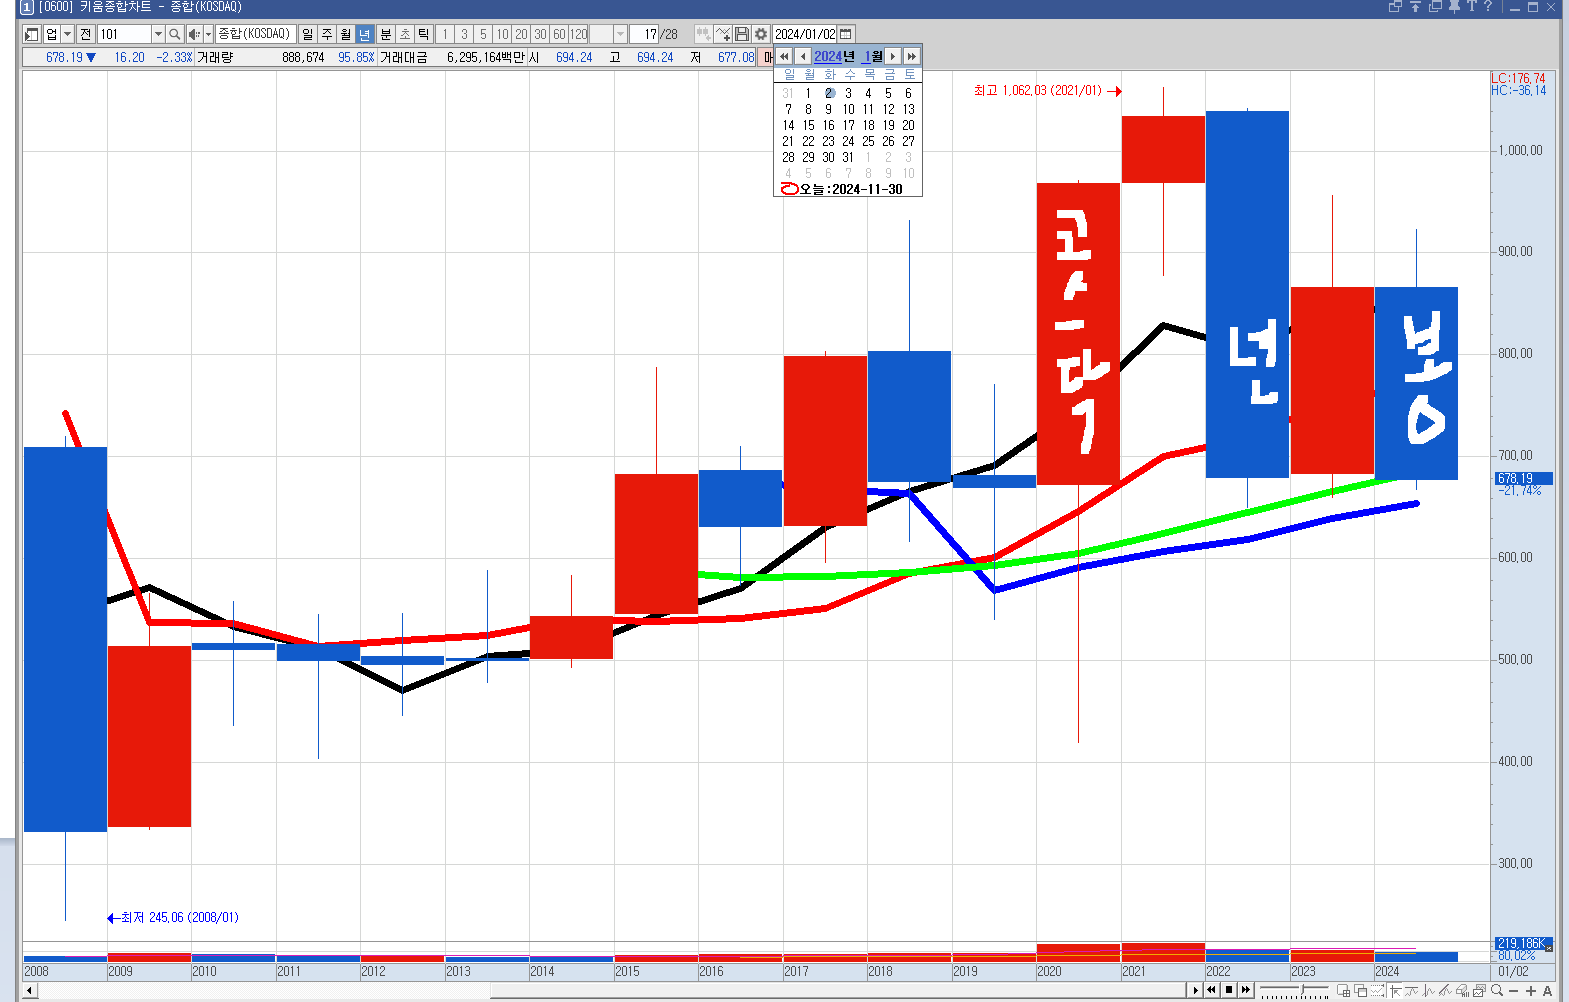Viewport: 1569px width, 1002px height.
Task: Click the 전 button in toolbar
Action: point(86,34)
